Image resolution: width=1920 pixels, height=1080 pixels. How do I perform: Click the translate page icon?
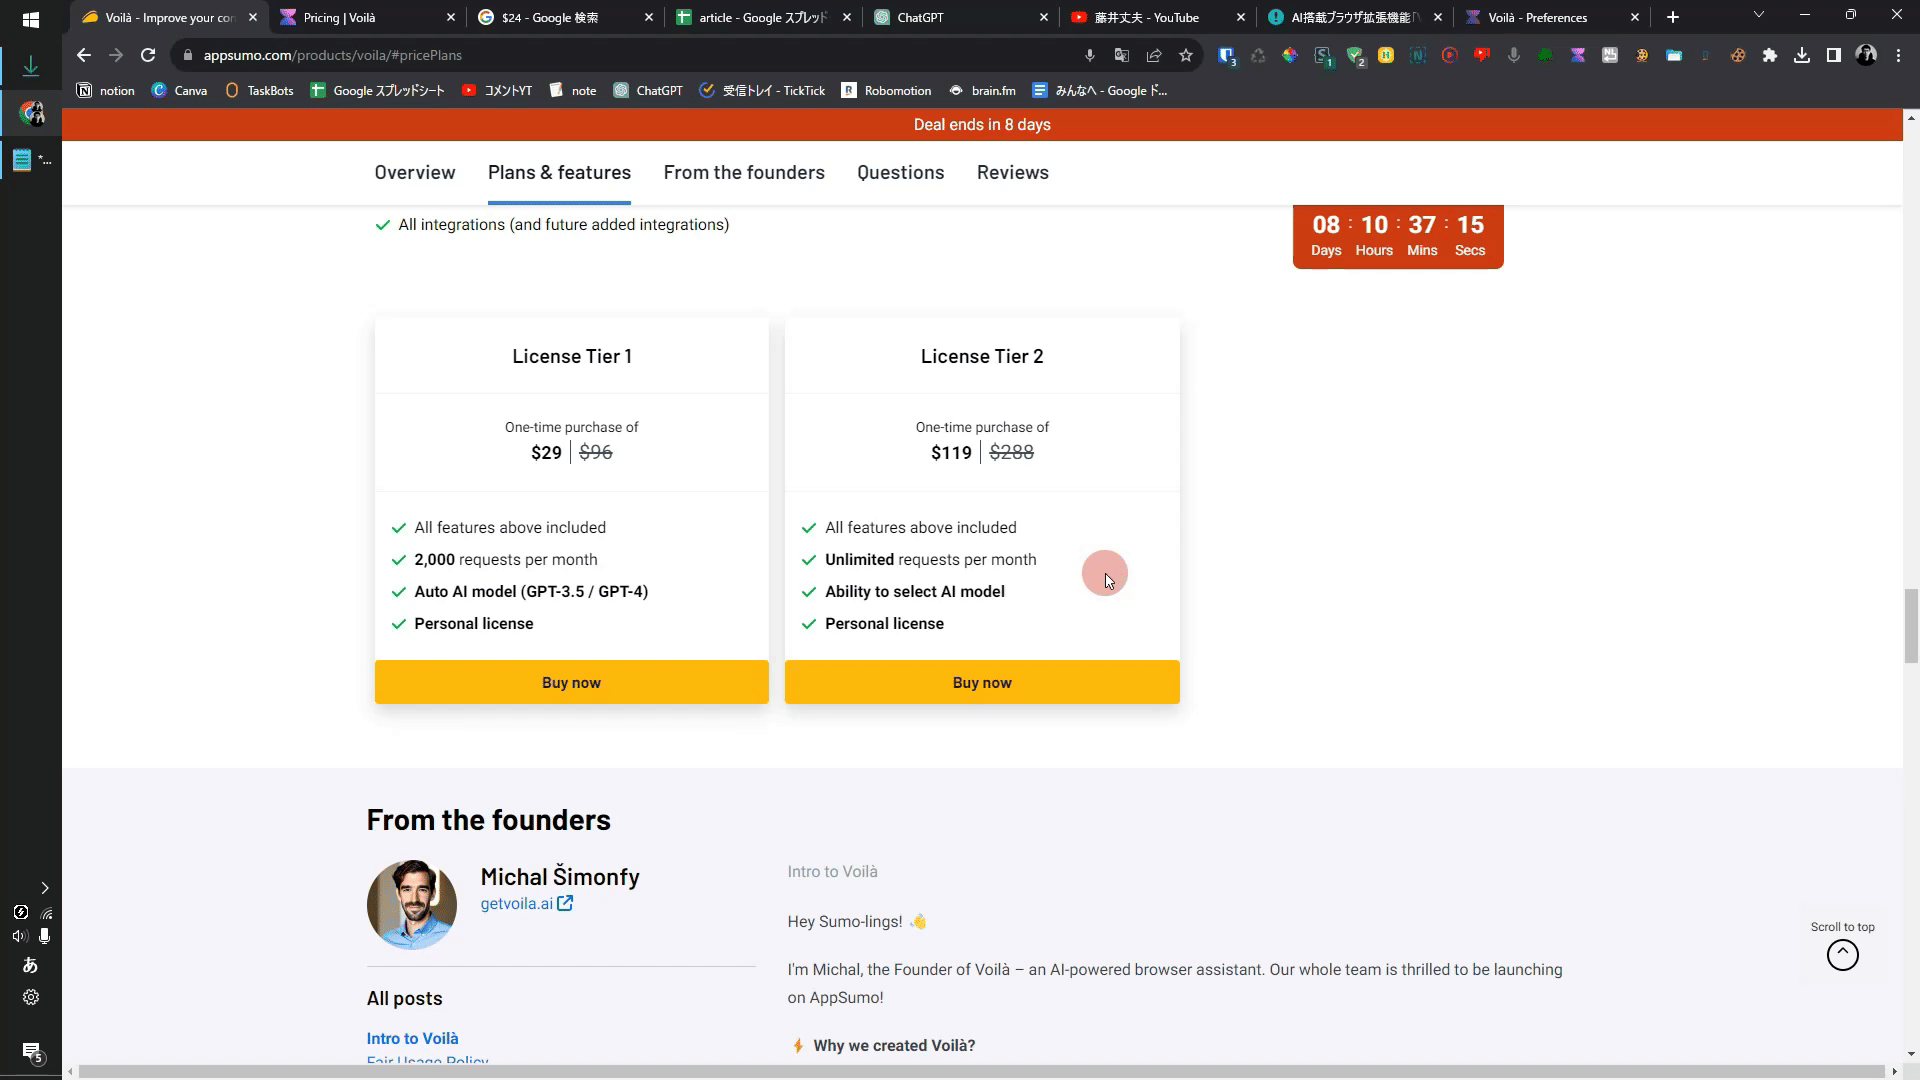pos(1122,56)
